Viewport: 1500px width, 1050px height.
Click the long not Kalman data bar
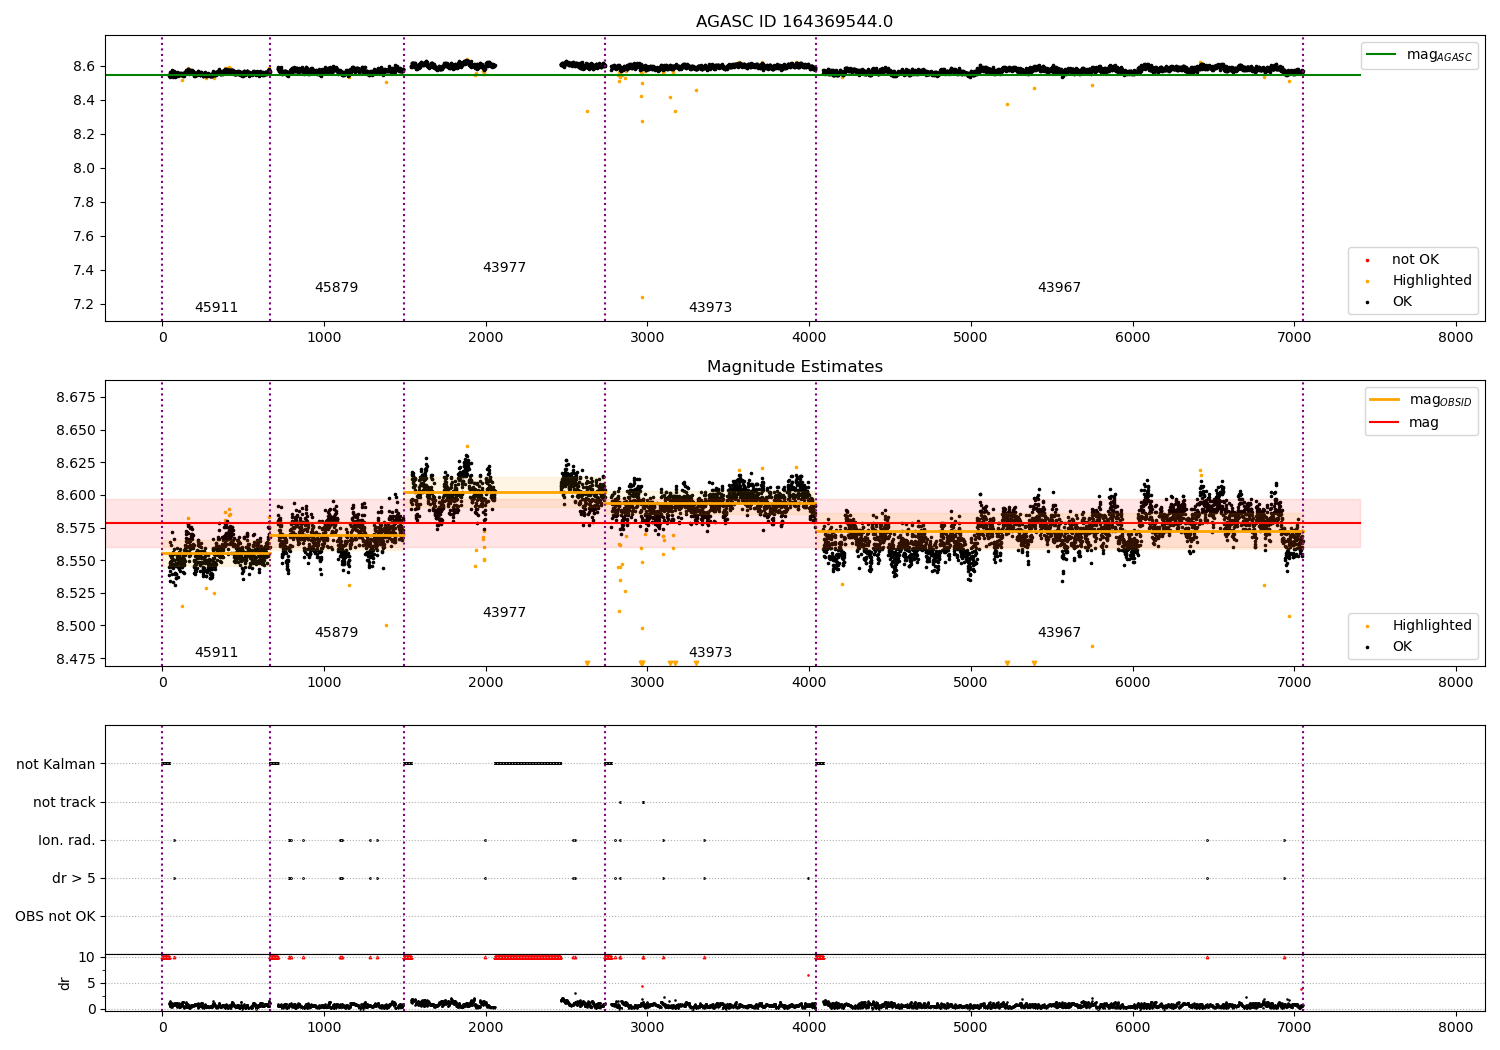click(x=528, y=764)
